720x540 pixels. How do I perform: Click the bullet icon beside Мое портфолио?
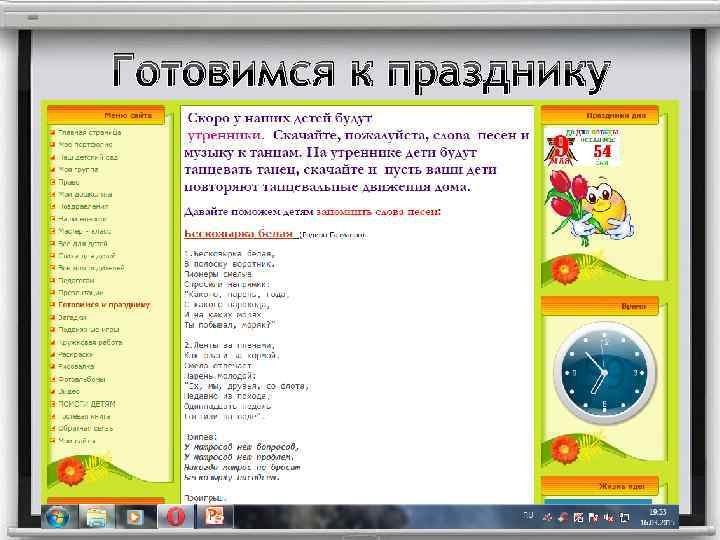pyautogui.click(x=52, y=145)
